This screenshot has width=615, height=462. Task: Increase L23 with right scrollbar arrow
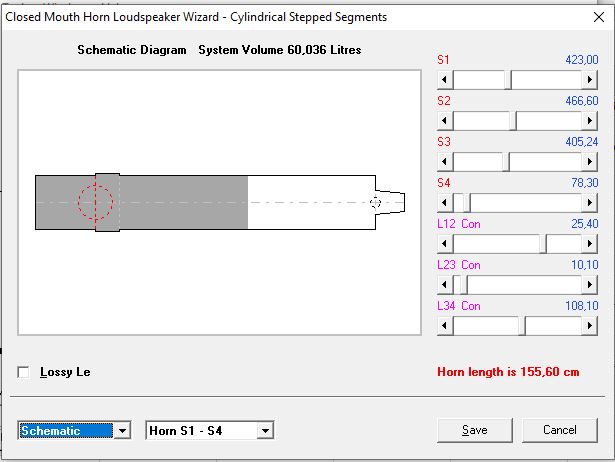click(x=590, y=285)
